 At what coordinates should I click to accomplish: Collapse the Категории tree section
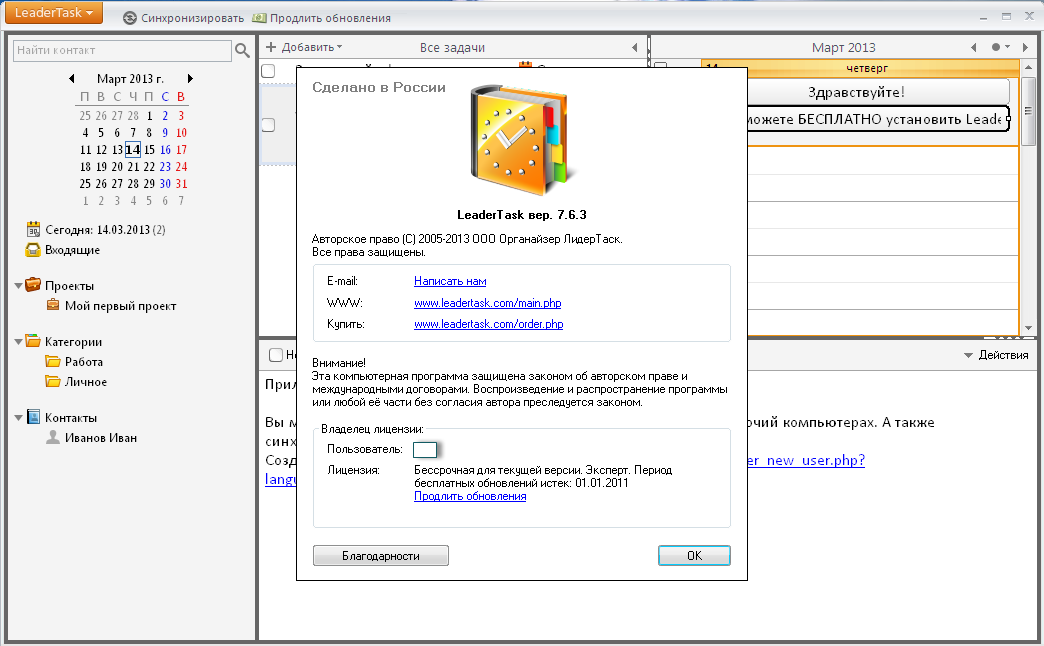pos(19,342)
